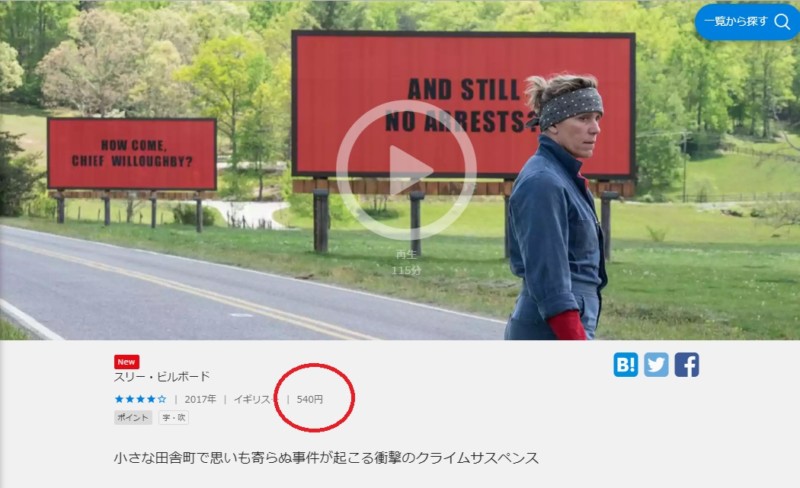Select the 字・吹 subtitle/dub tag
The height and width of the screenshot is (488, 800).
point(173,418)
